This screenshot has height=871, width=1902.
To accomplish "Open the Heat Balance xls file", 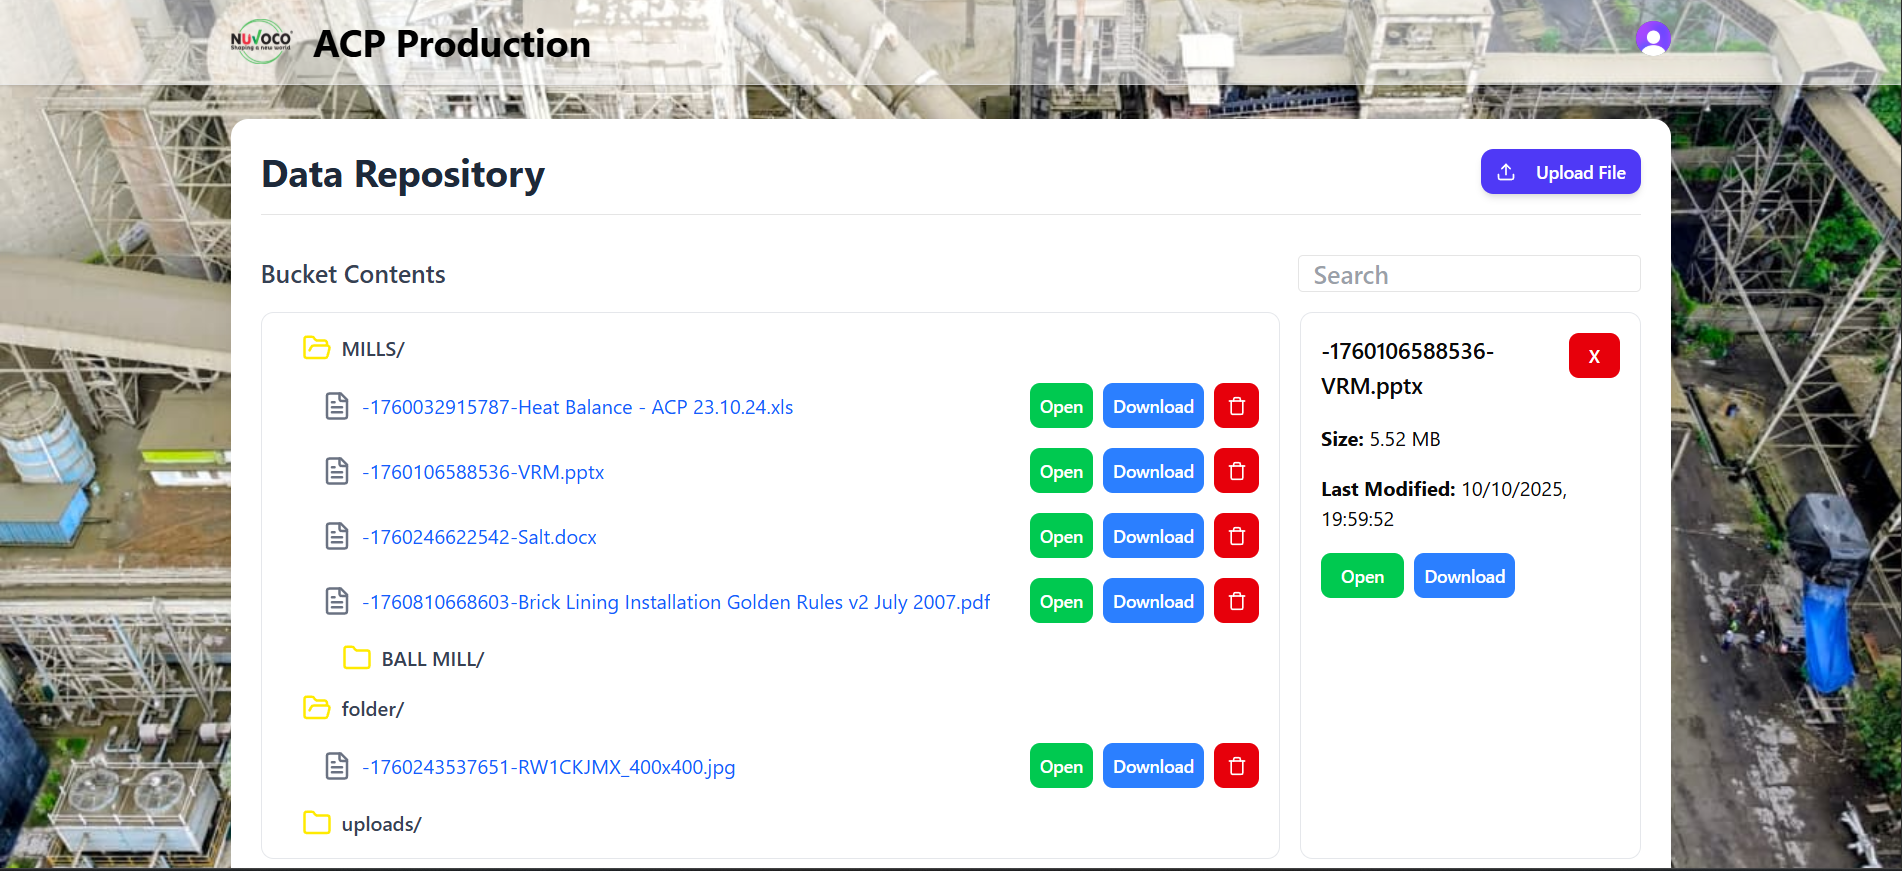I will [1060, 406].
